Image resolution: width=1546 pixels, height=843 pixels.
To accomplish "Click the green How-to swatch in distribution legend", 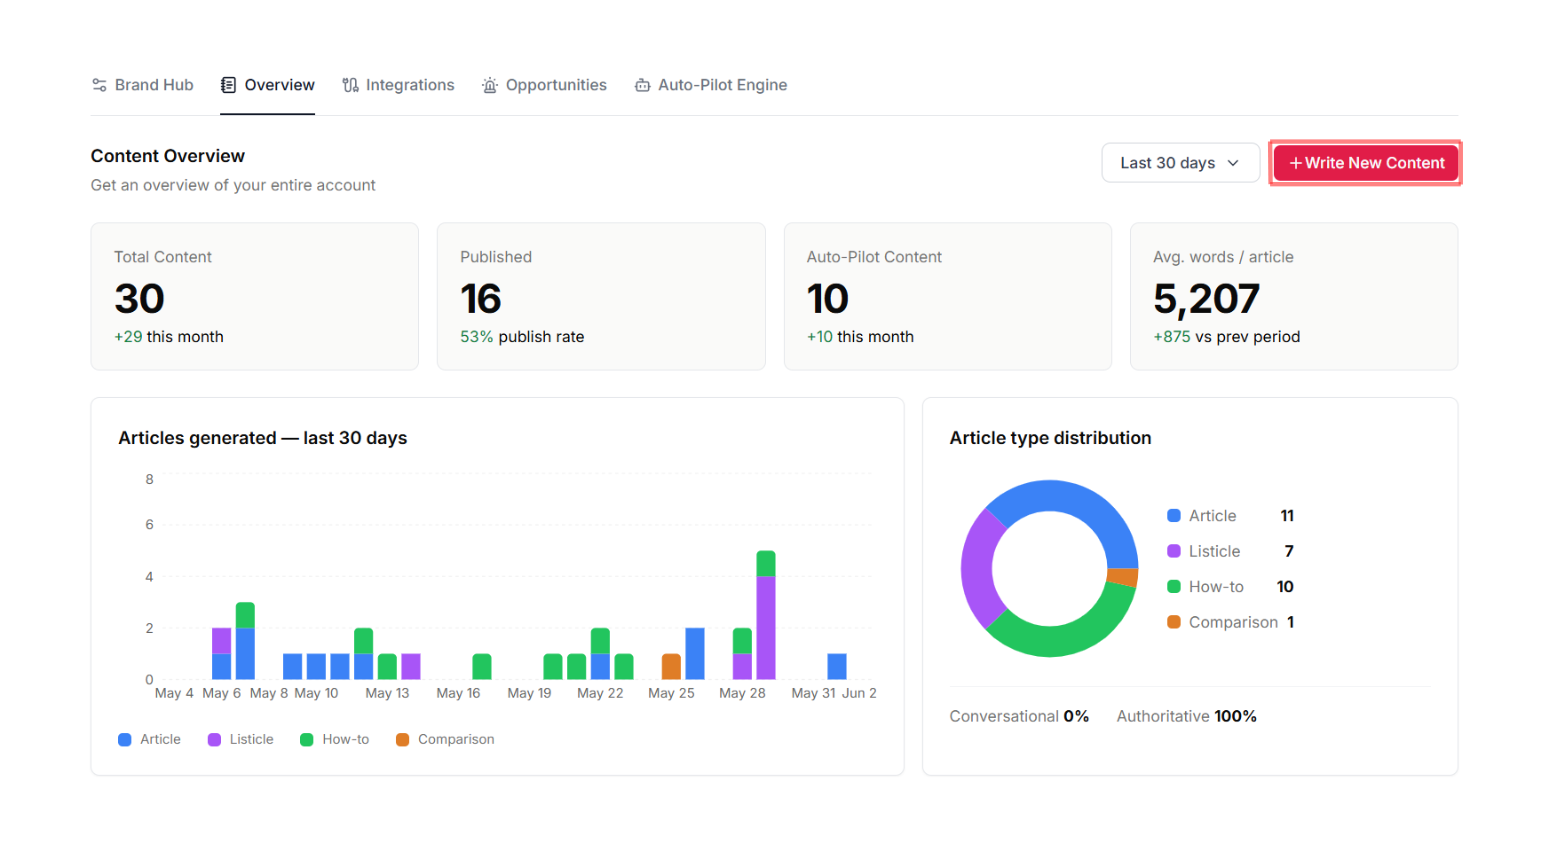I will tap(1174, 587).
